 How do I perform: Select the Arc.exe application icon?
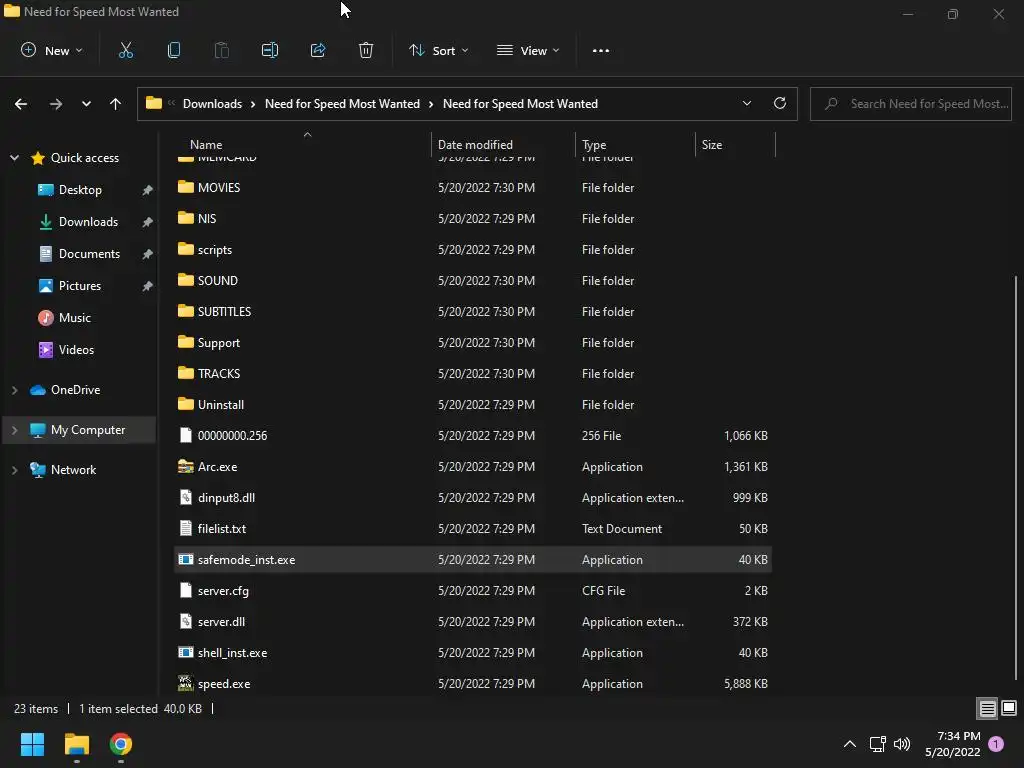point(185,466)
